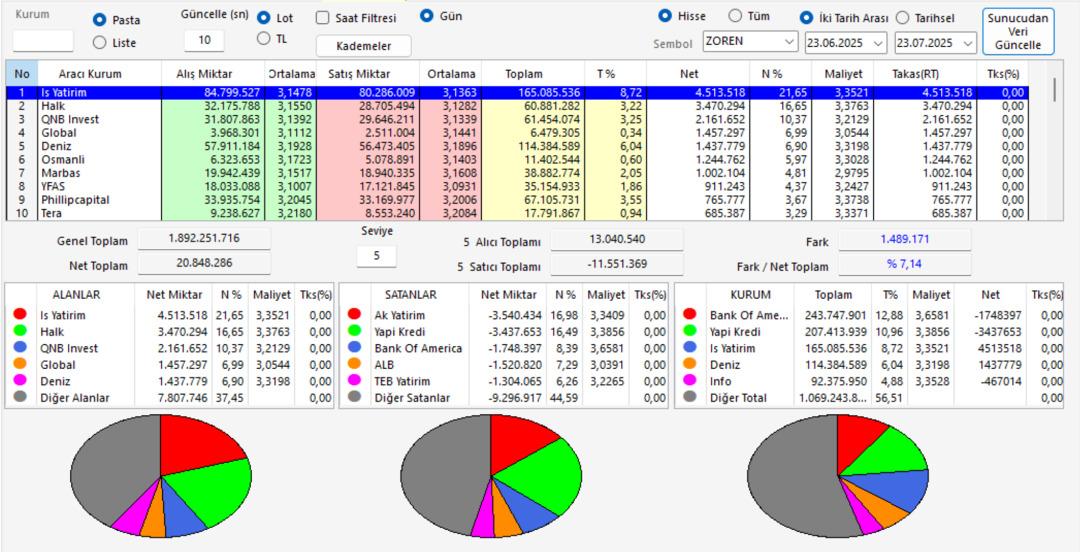
Task: Click the Net Toplam value 20.848.286
Action: click(205, 263)
